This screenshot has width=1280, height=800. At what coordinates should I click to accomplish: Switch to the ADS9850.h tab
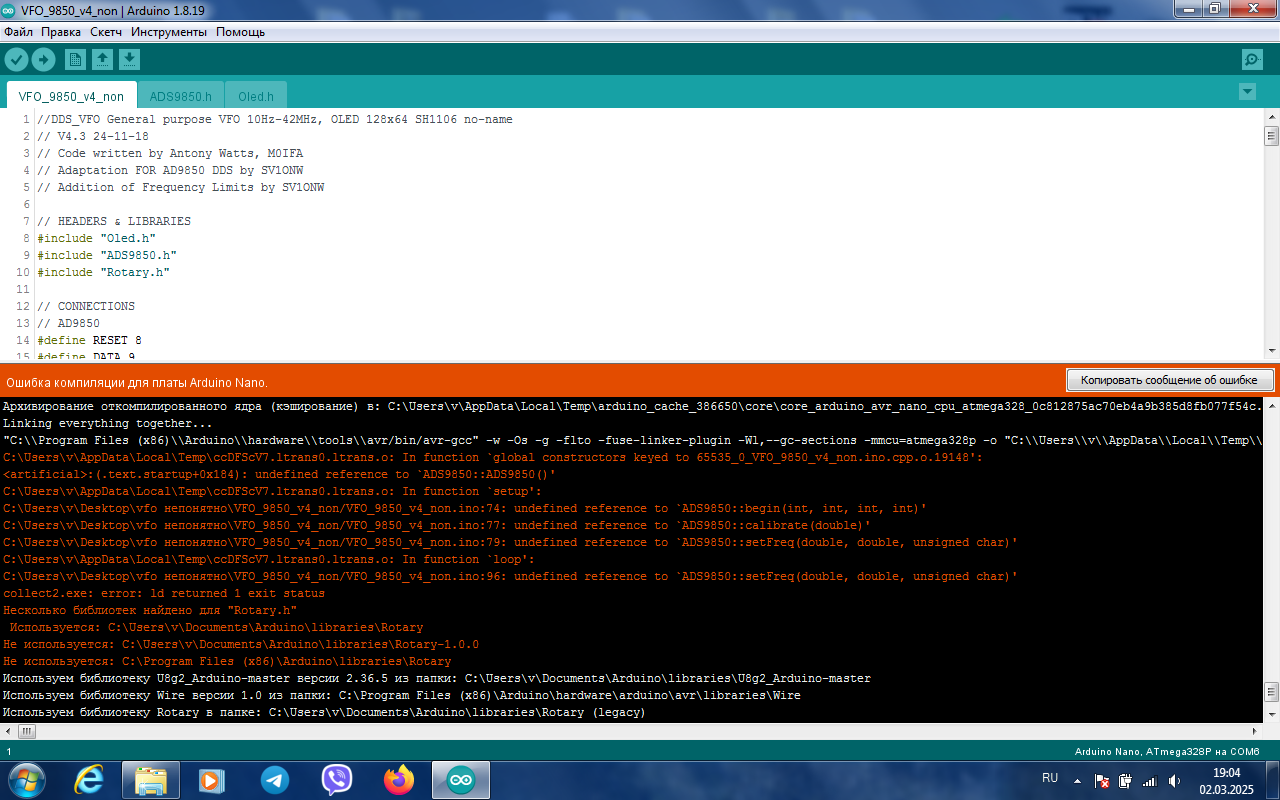tap(181, 96)
